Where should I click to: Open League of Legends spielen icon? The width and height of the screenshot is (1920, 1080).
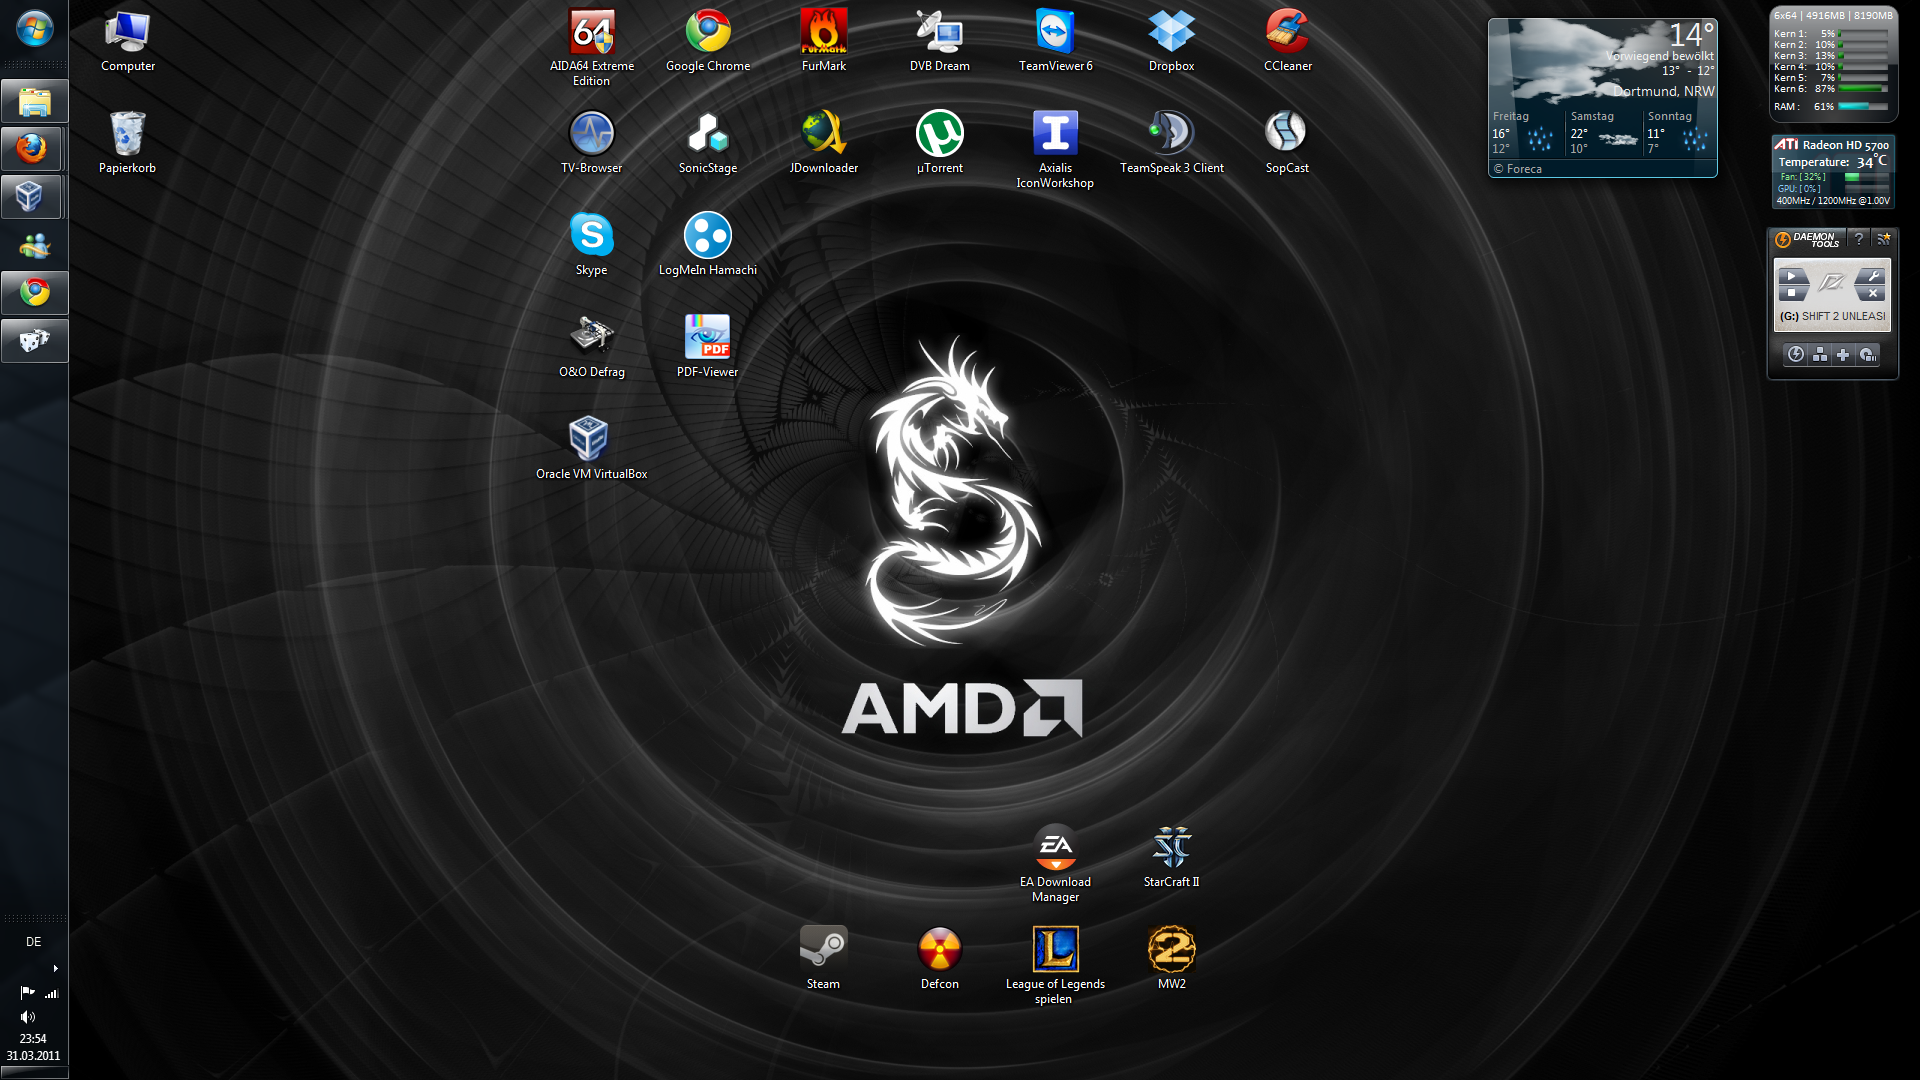click(x=1055, y=950)
